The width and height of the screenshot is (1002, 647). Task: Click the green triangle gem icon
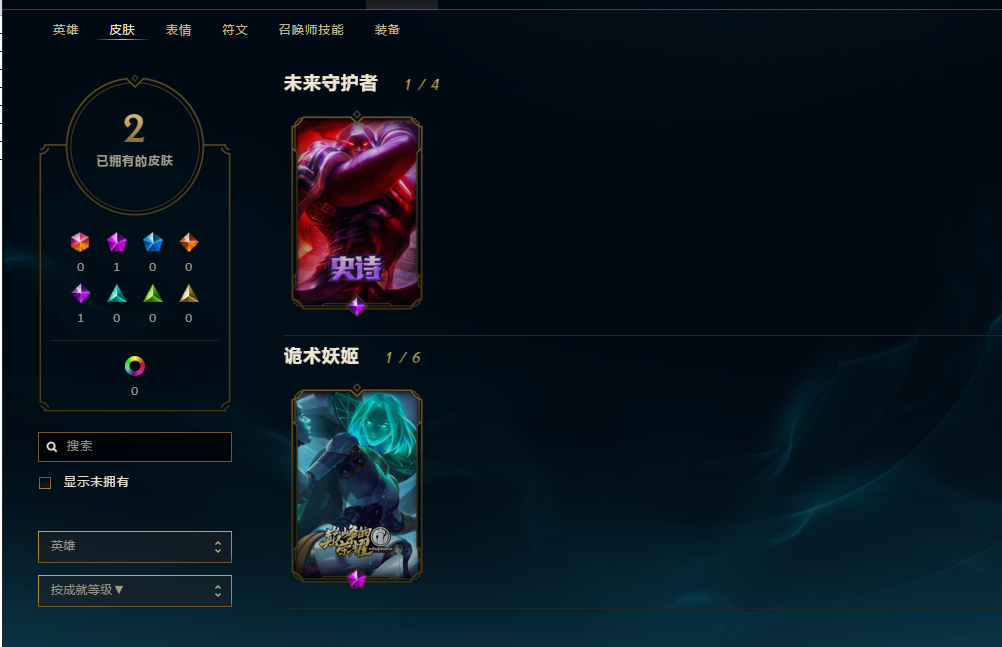(153, 293)
